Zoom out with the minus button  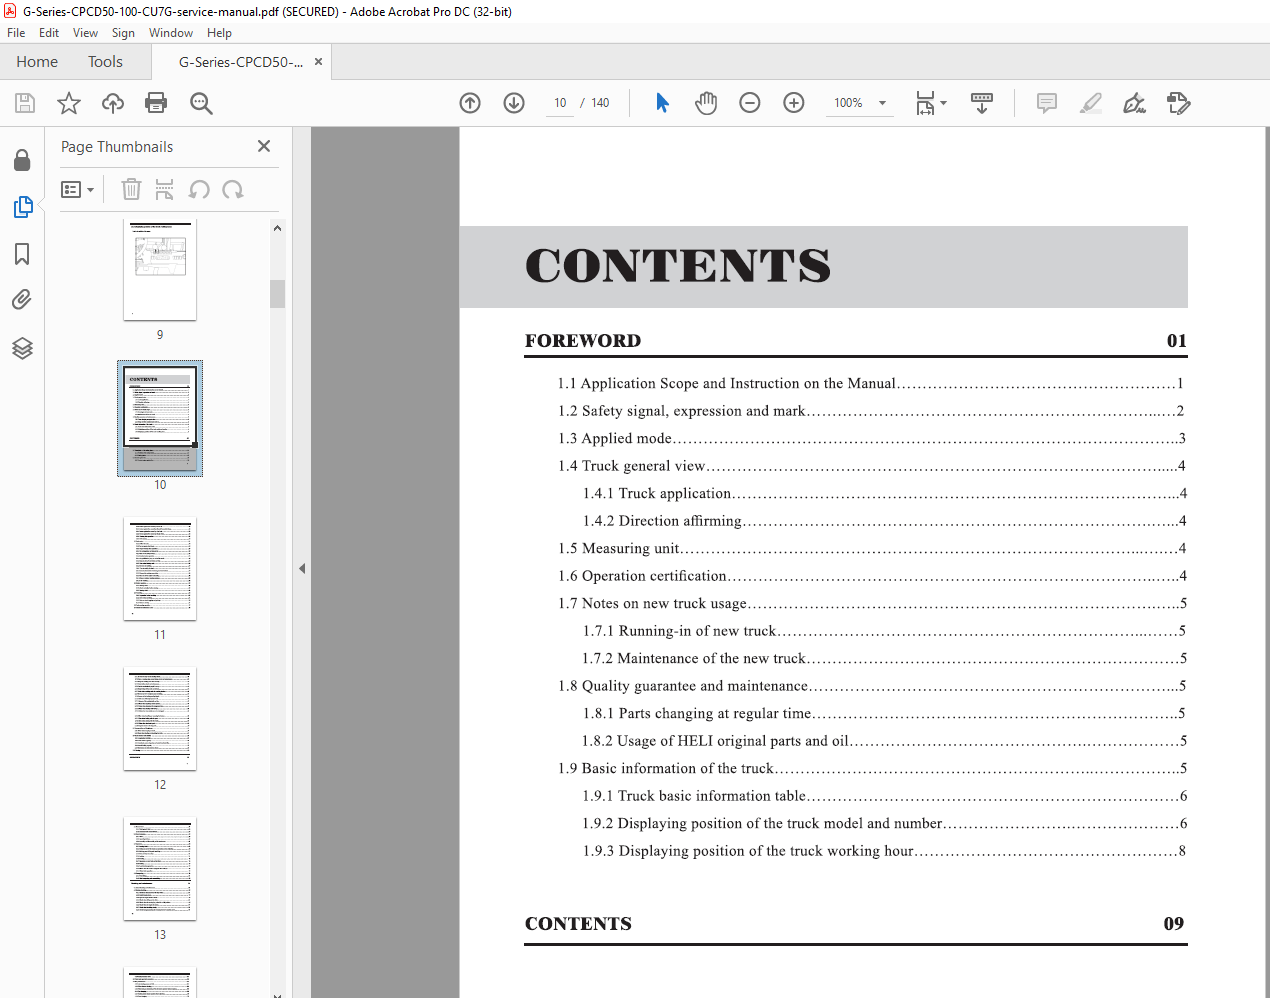click(750, 103)
